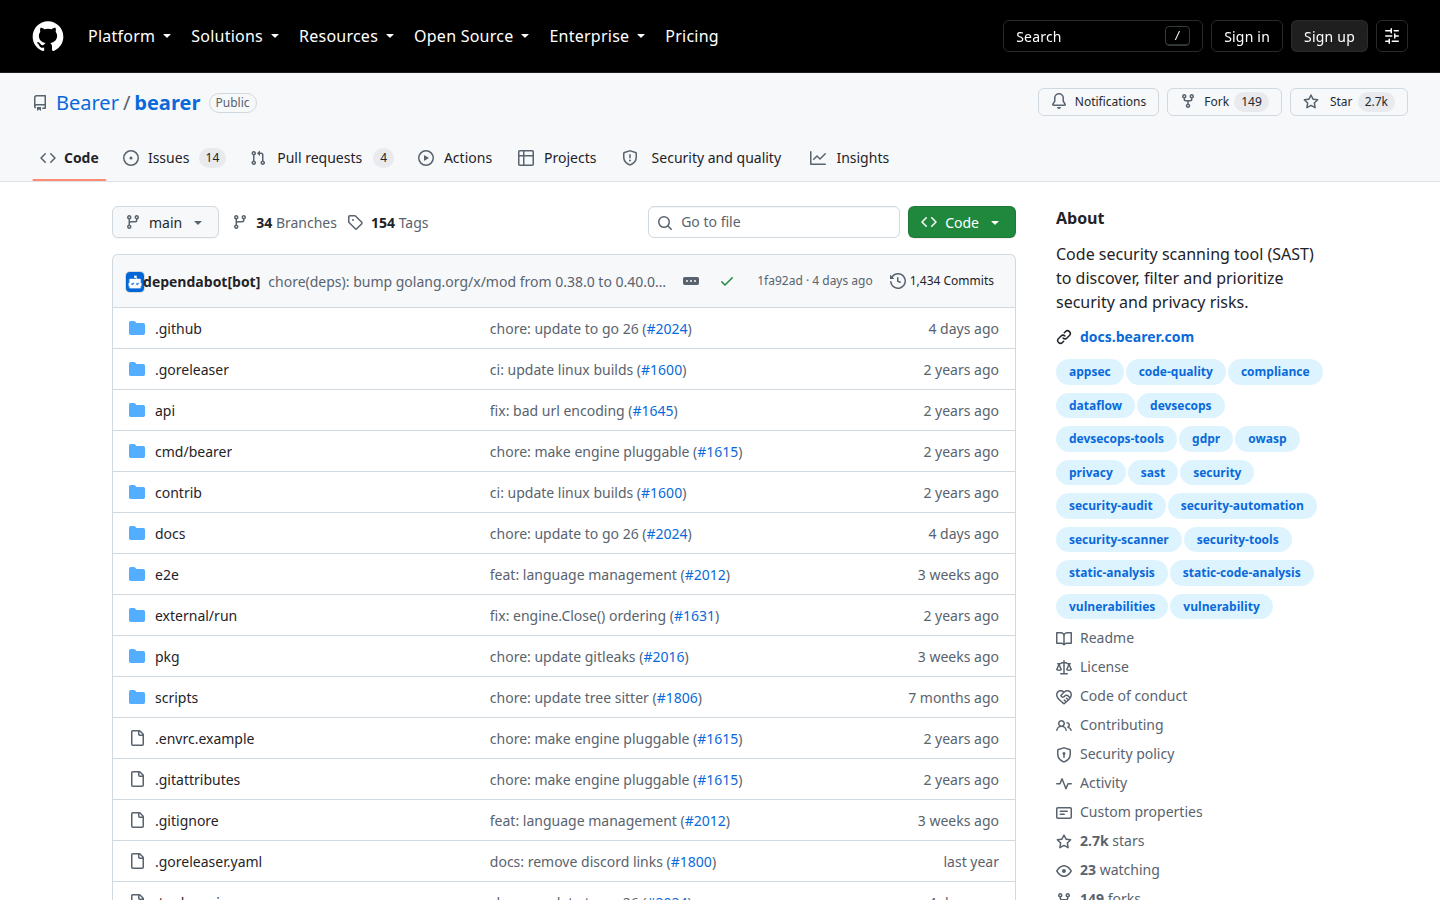This screenshot has width=1440, height=900.
Task: Open the command palette icon in header
Action: (1392, 36)
